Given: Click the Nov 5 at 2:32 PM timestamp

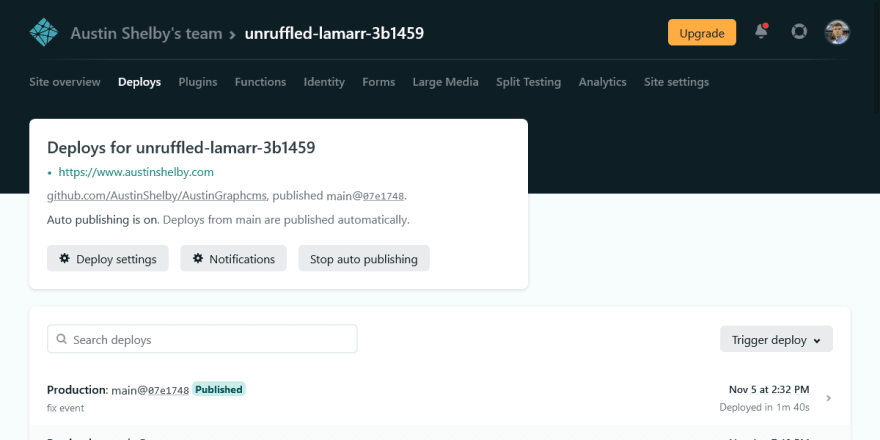Looking at the screenshot, I should (769, 389).
